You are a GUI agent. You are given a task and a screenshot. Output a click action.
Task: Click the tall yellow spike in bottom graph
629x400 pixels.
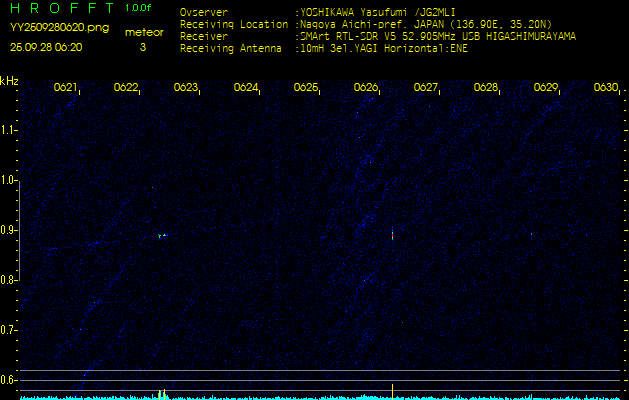[392, 392]
